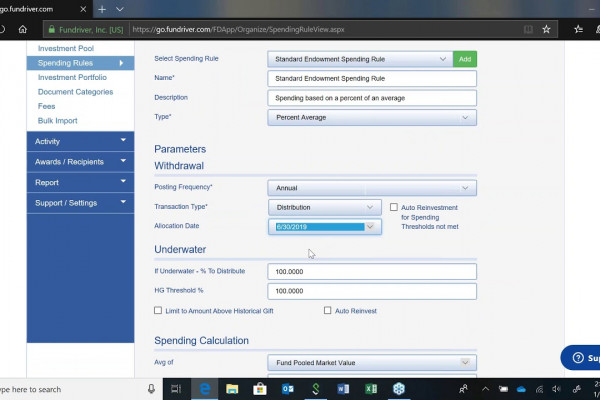
Task: Click the browser Home icon
Action: 22,30
